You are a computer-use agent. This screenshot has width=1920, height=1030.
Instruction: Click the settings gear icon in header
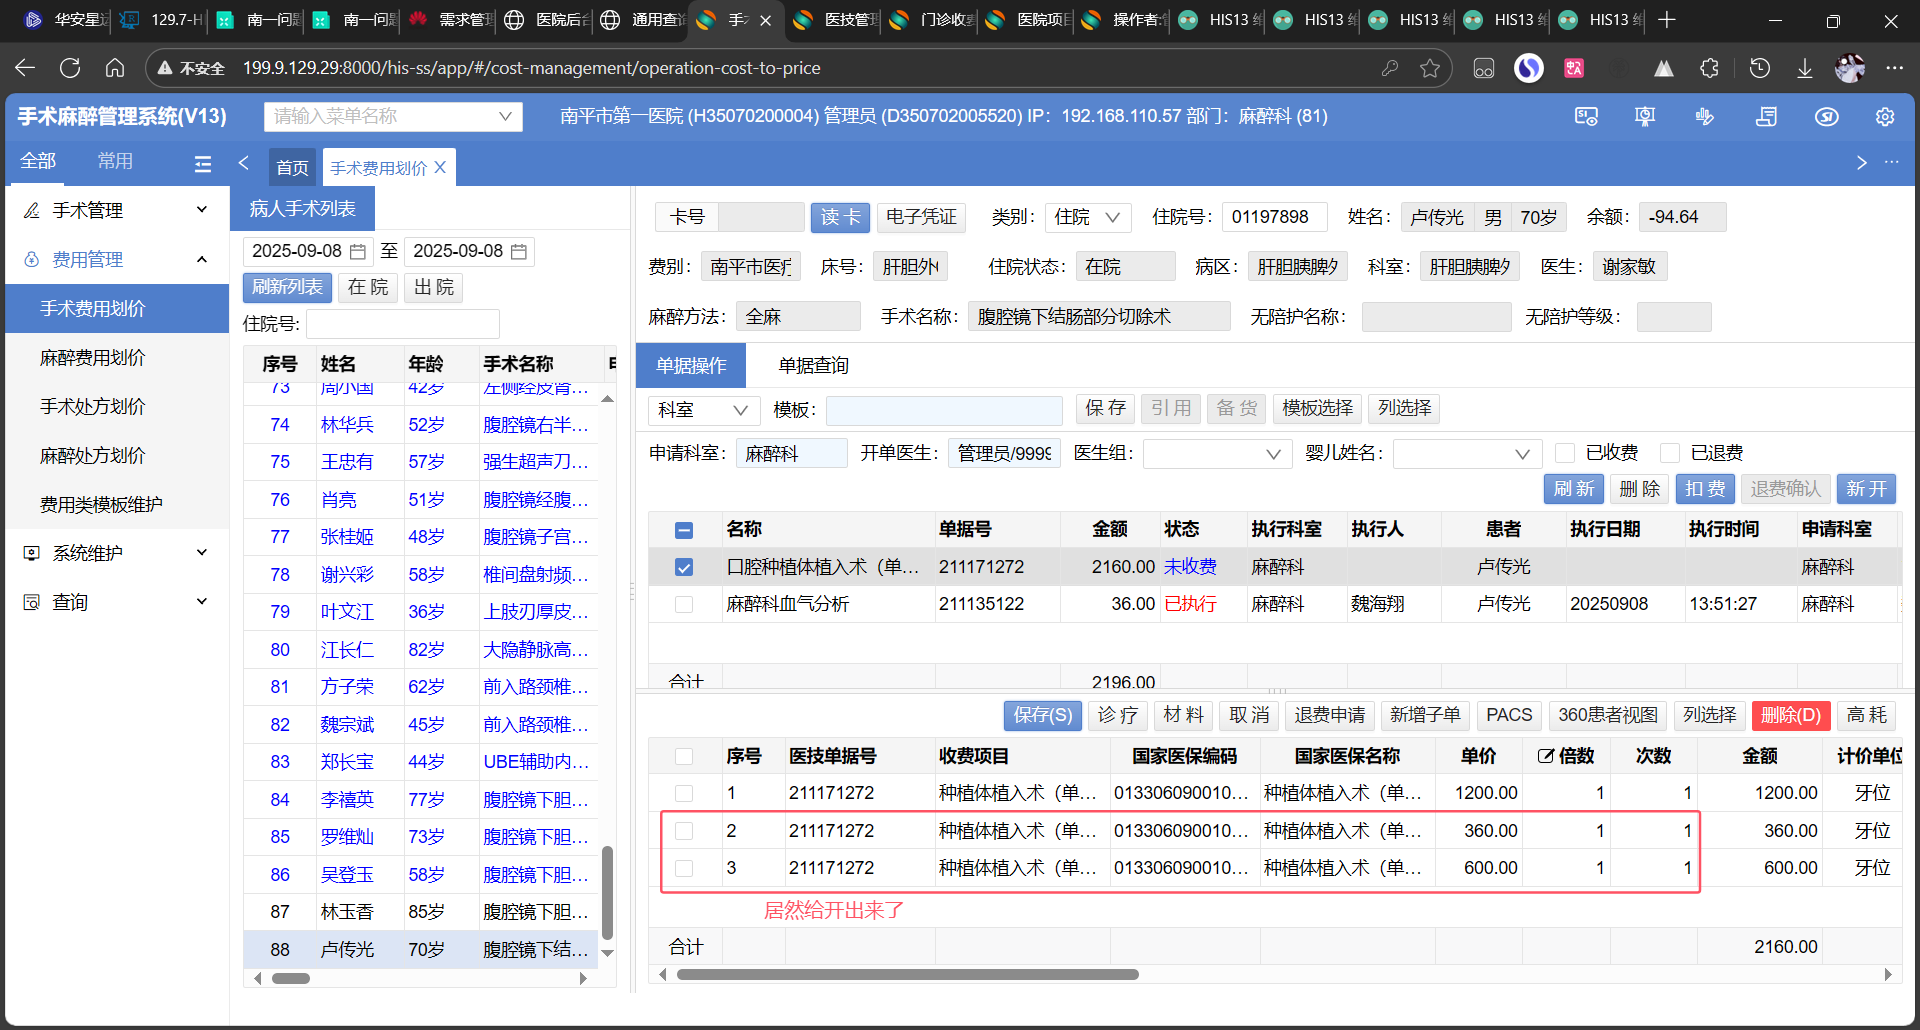click(x=1884, y=117)
